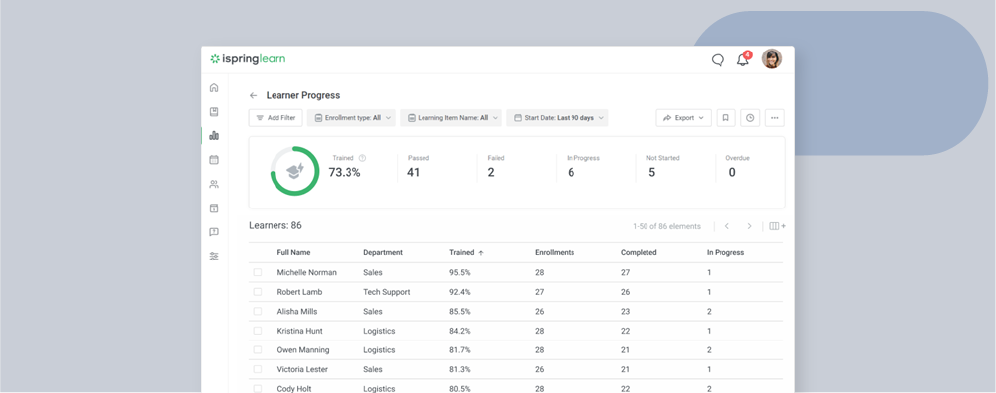The width and height of the screenshot is (996, 393).
Task: Sort by the Department column header
Action: coord(383,253)
